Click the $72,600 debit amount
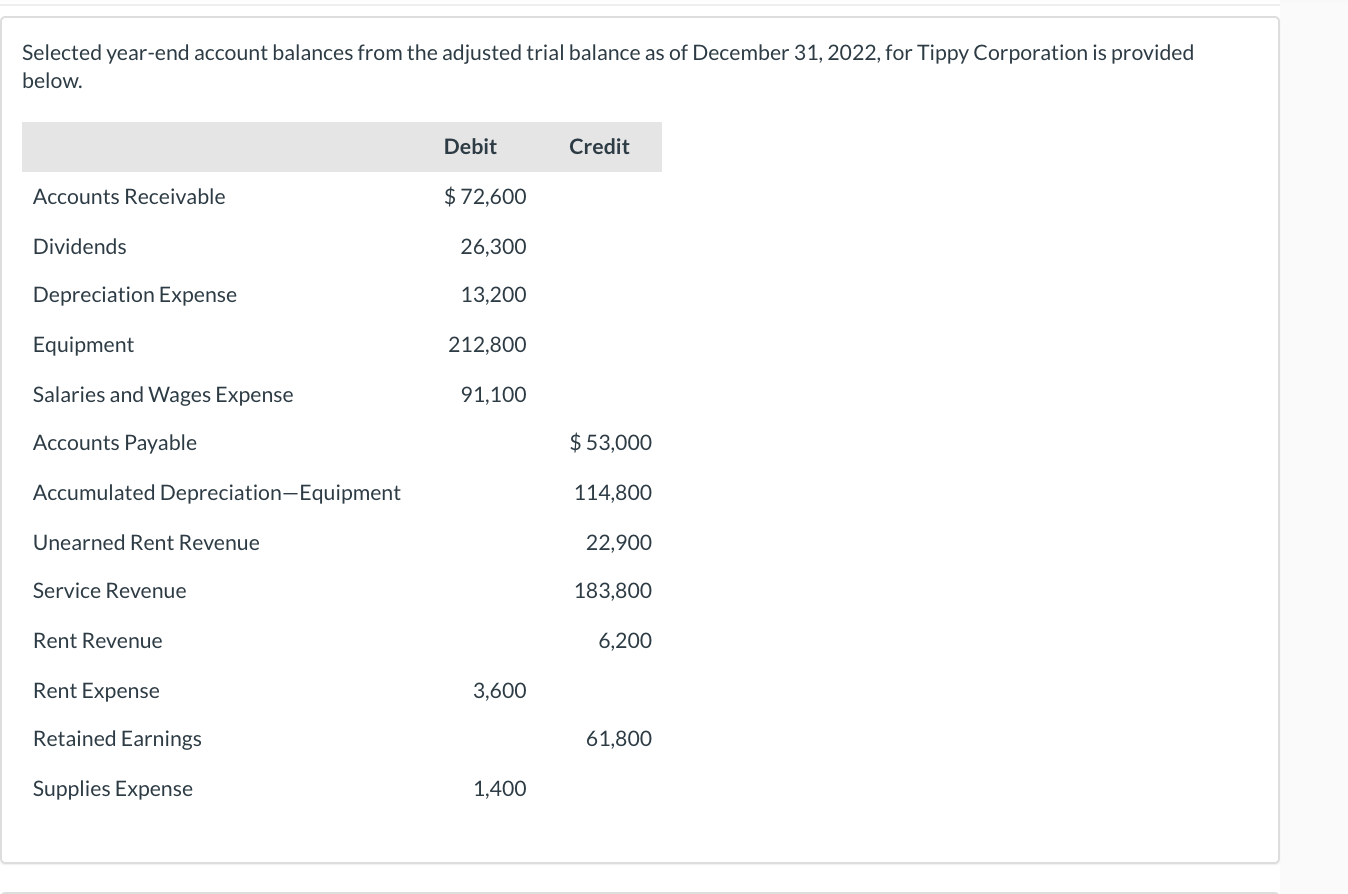 (x=484, y=196)
